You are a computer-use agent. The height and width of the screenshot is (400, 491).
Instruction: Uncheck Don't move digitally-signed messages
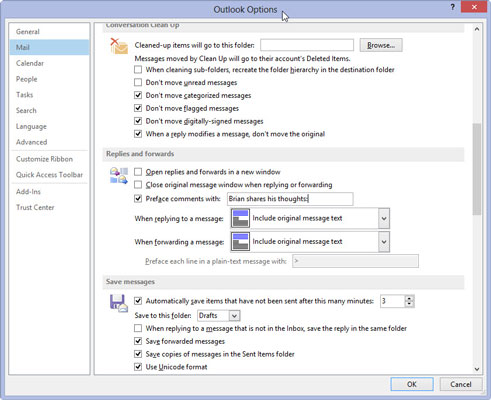pyautogui.click(x=138, y=121)
